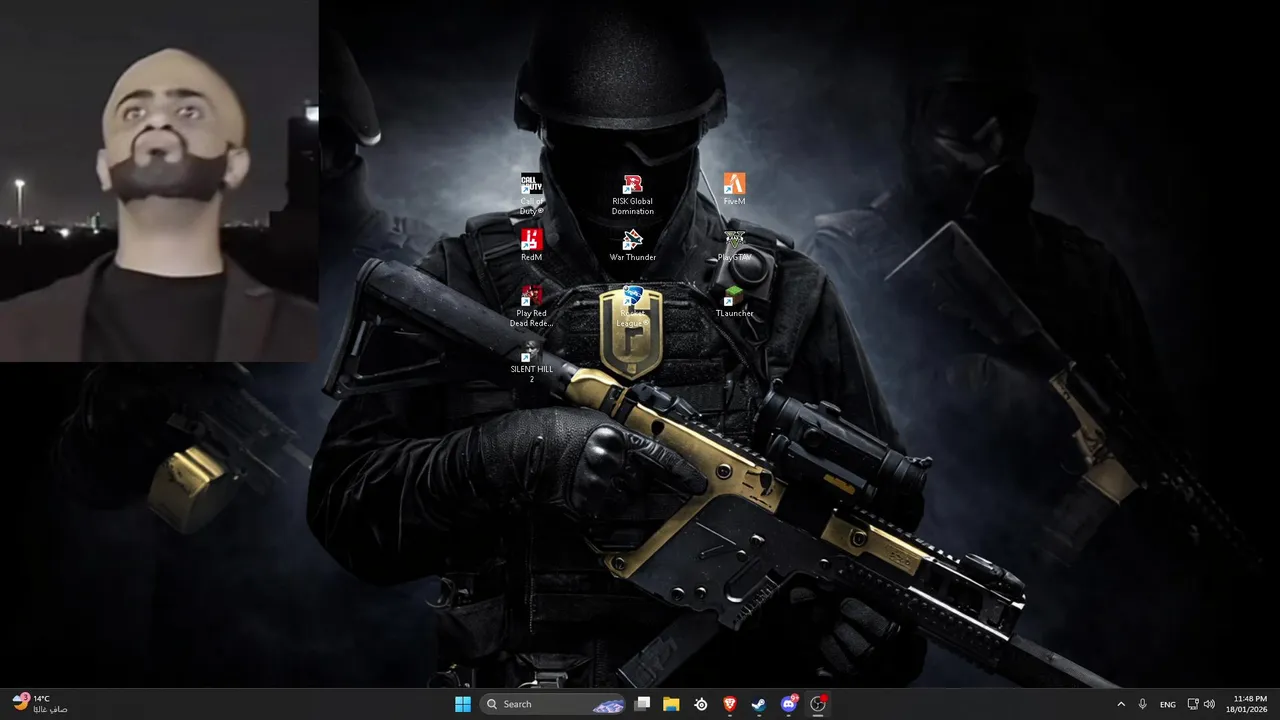Open the Call of Duty desktop shortcut
Viewport: 1280px width, 720px height.
[532, 194]
